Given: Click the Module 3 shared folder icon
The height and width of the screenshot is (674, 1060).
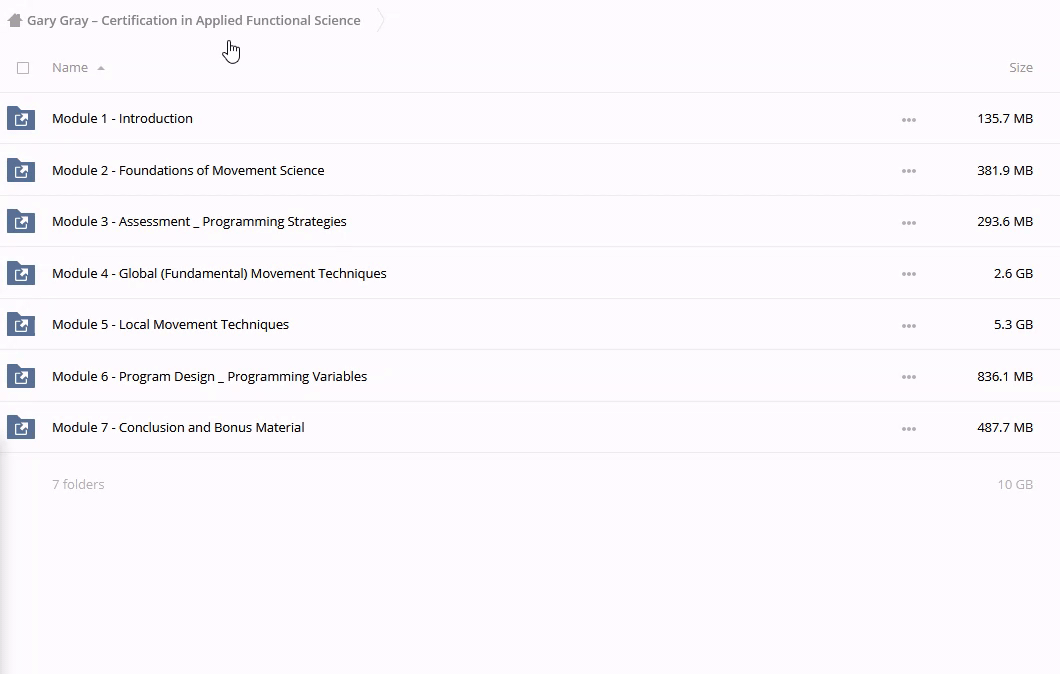Looking at the screenshot, I should point(21,222).
